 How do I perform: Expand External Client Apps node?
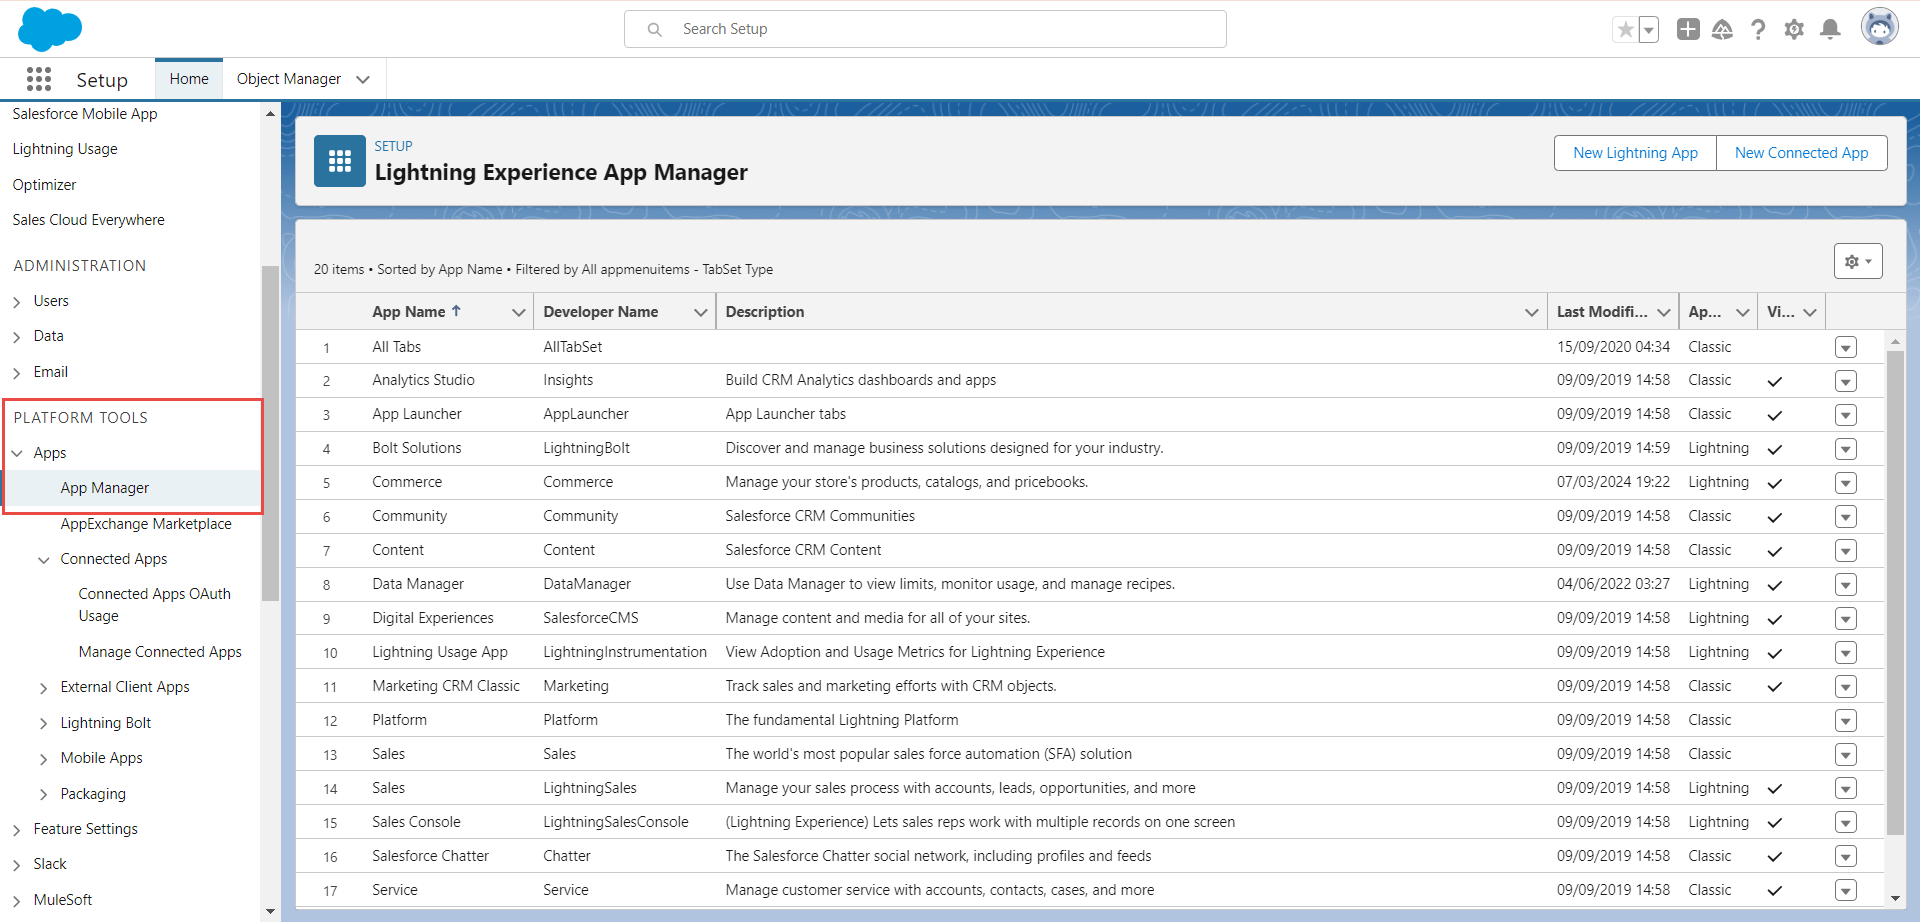pos(44,688)
